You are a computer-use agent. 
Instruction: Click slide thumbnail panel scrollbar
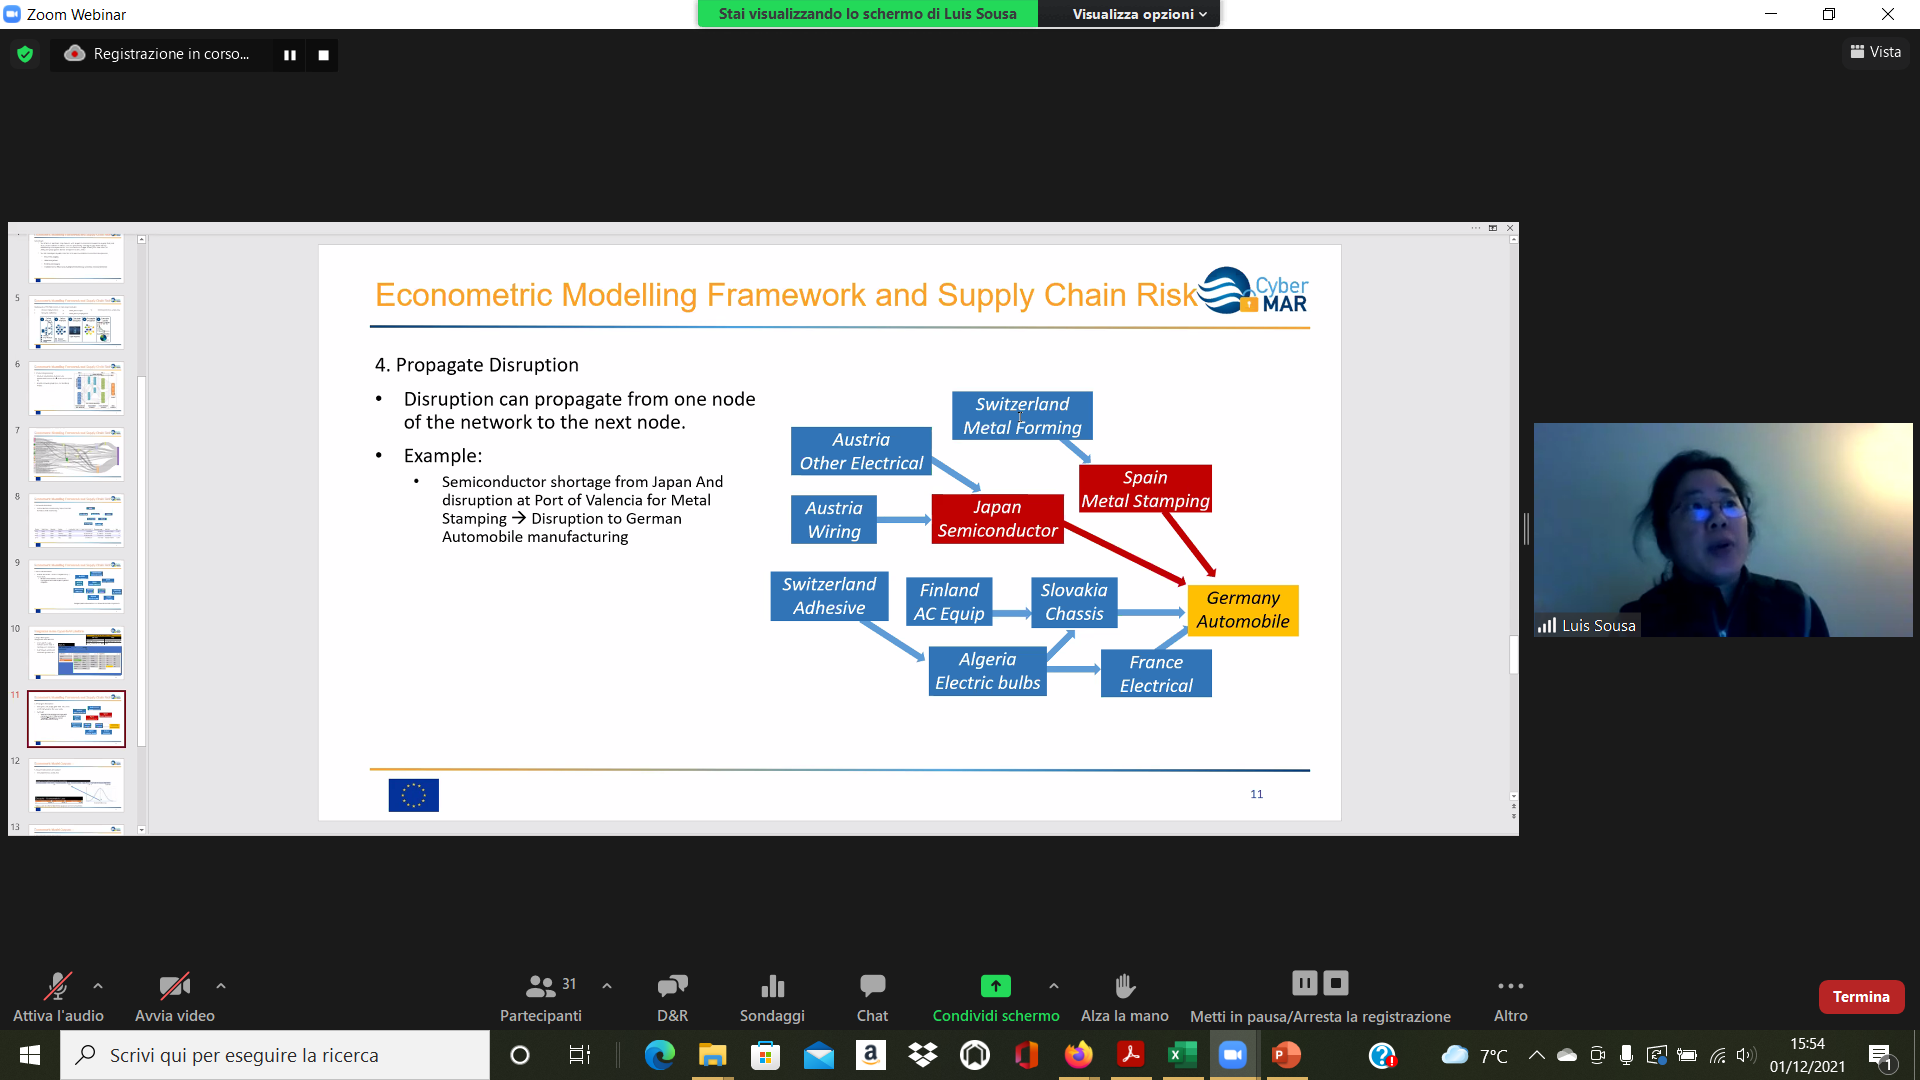click(142, 560)
